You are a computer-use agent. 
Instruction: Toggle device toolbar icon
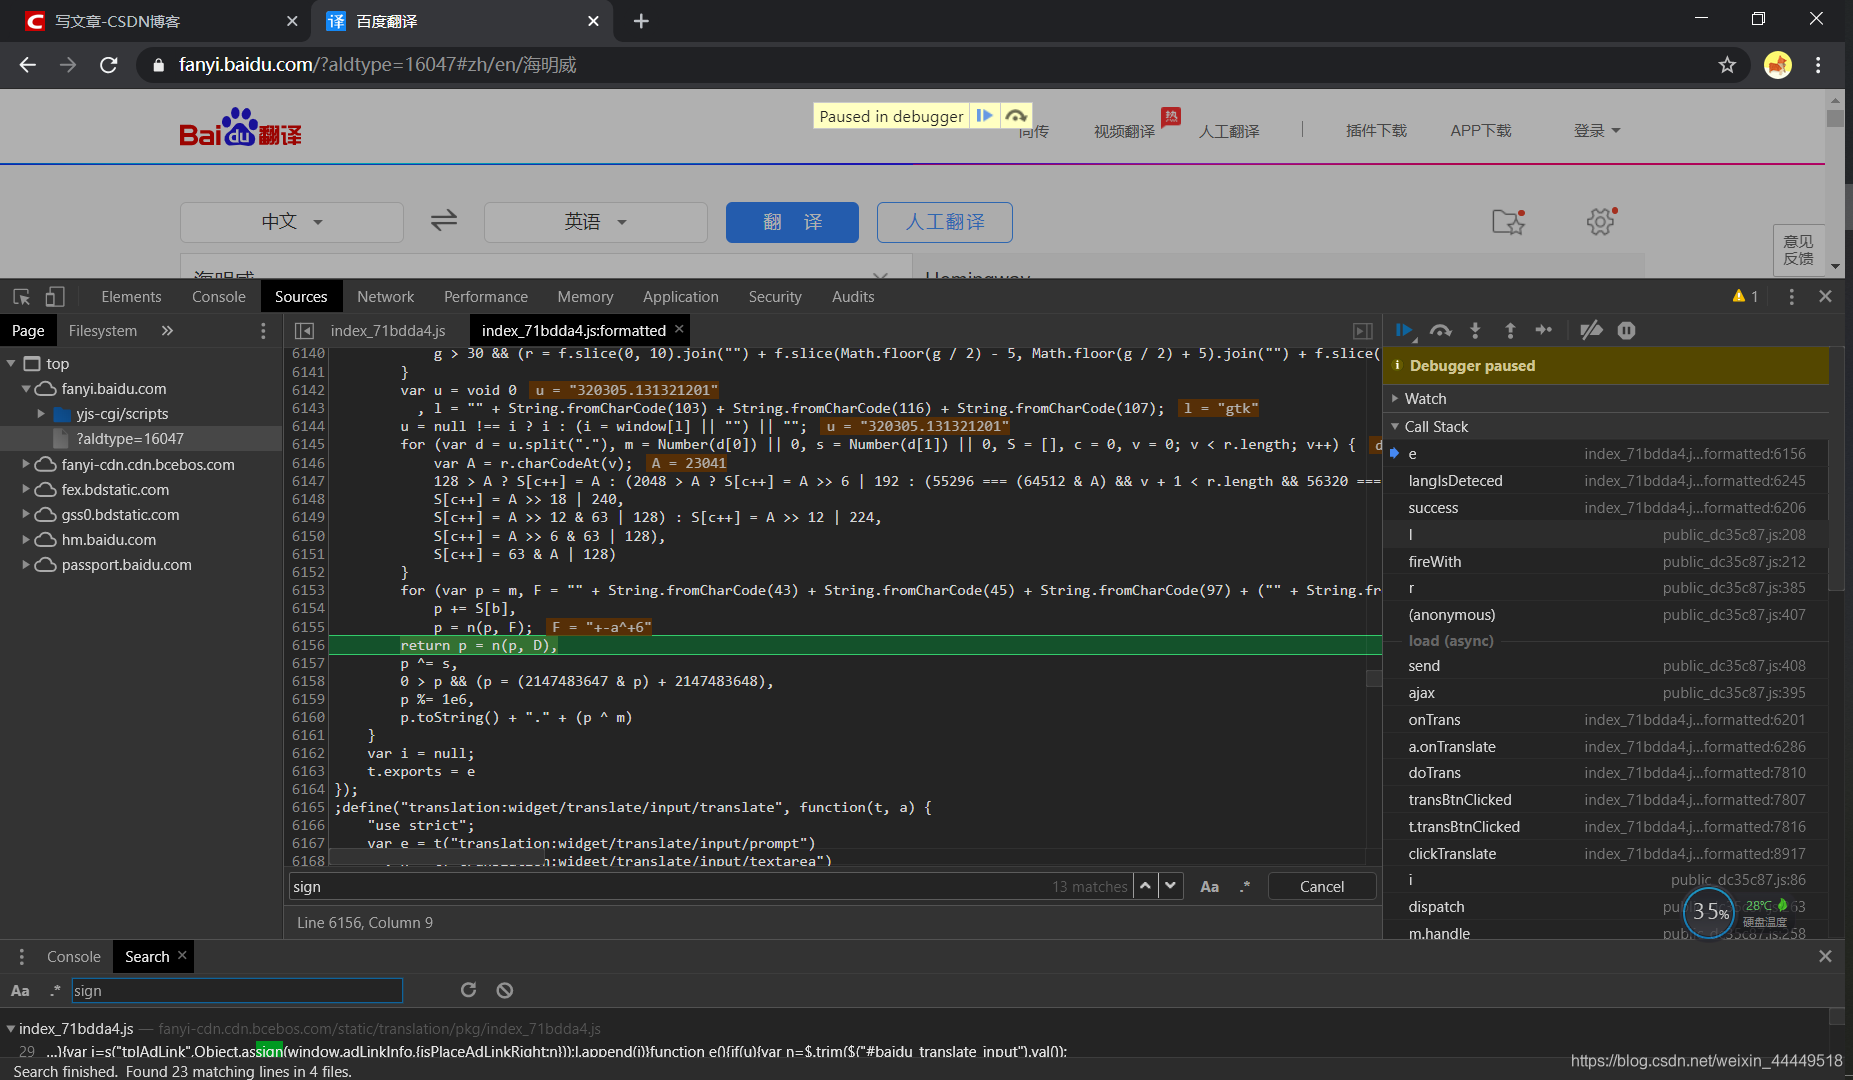[55, 297]
